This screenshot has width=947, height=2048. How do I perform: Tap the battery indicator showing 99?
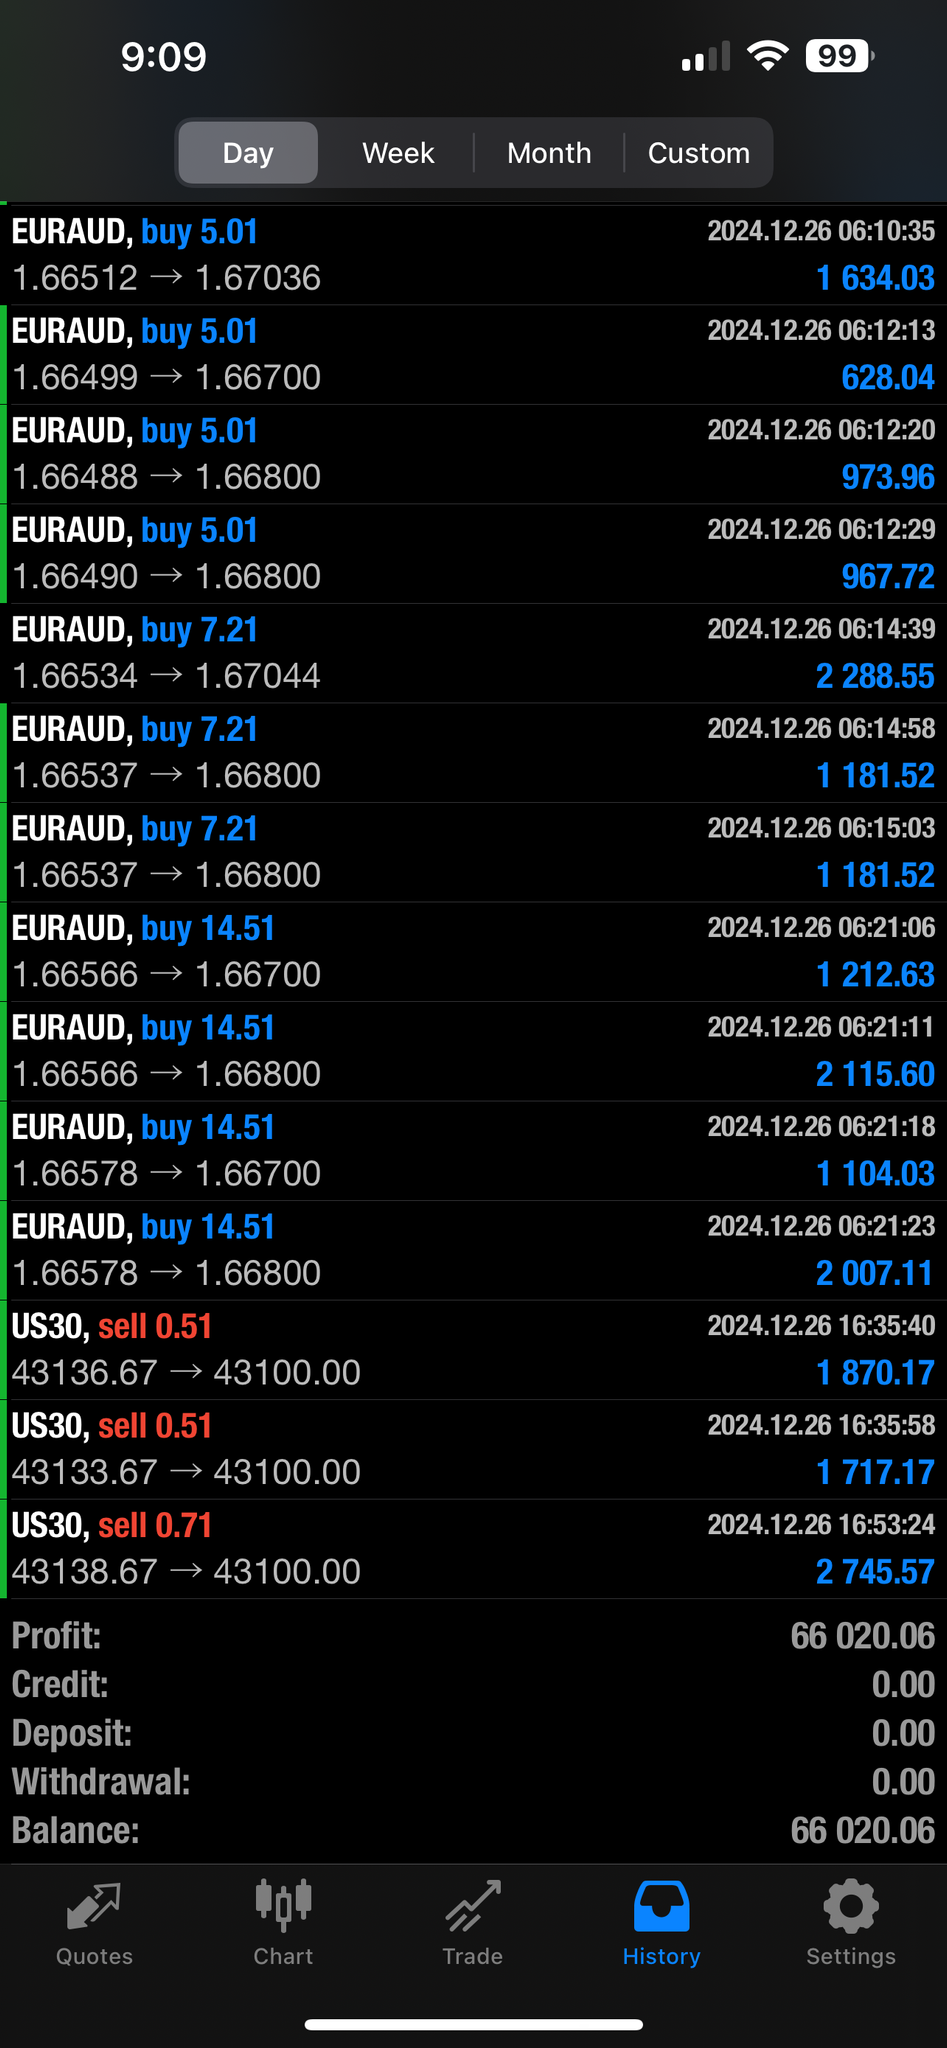point(839,56)
